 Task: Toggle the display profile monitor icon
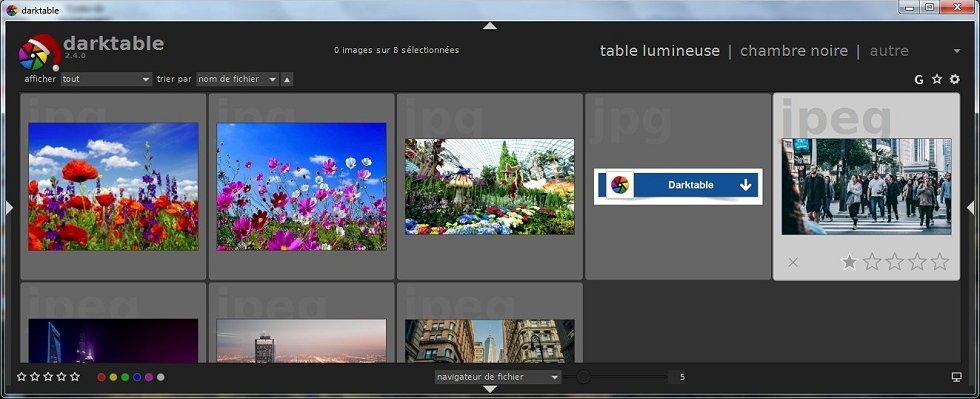click(x=956, y=376)
